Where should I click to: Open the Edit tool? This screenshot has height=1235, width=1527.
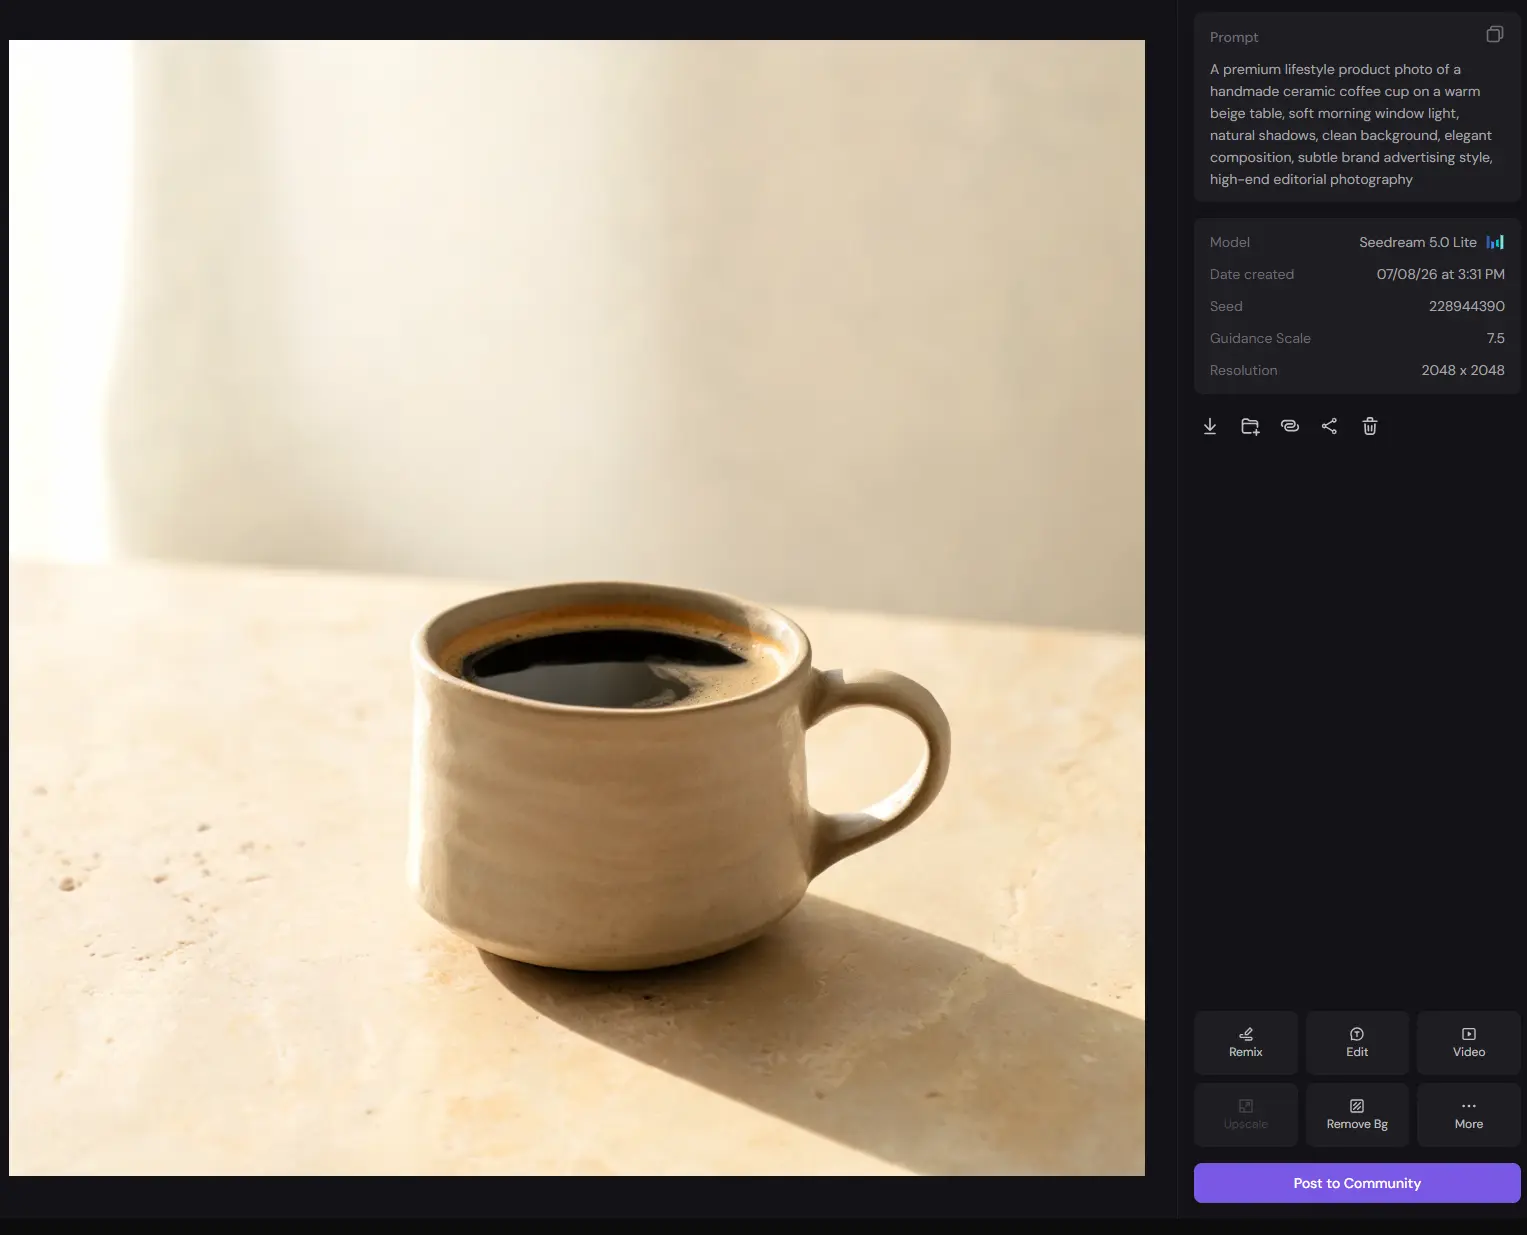[1357, 1043]
